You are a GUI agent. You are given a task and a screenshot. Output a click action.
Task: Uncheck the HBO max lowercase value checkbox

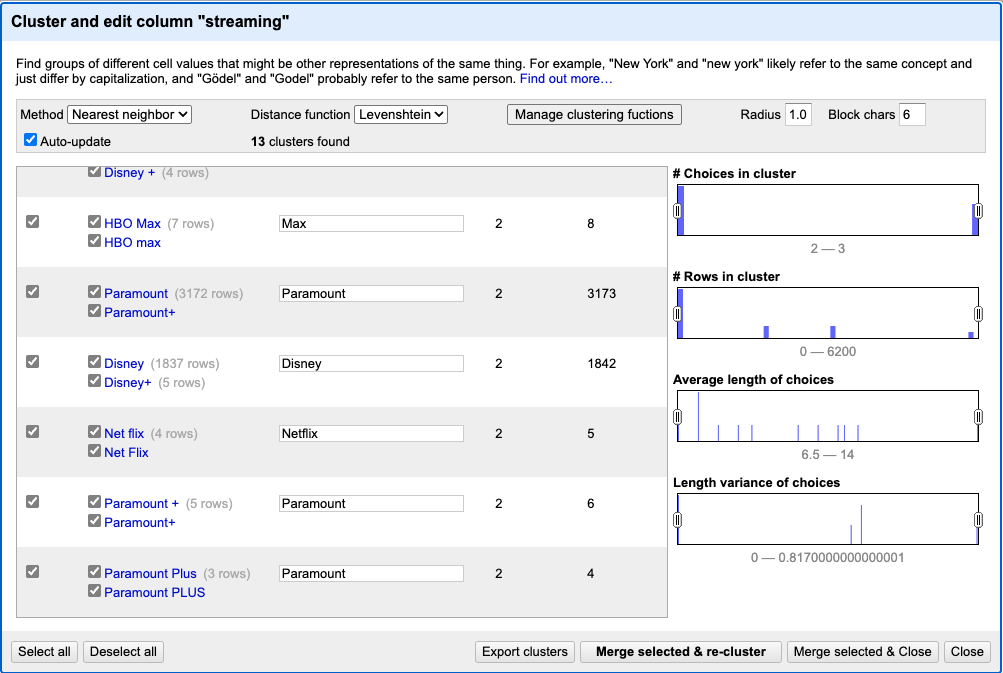coord(95,241)
